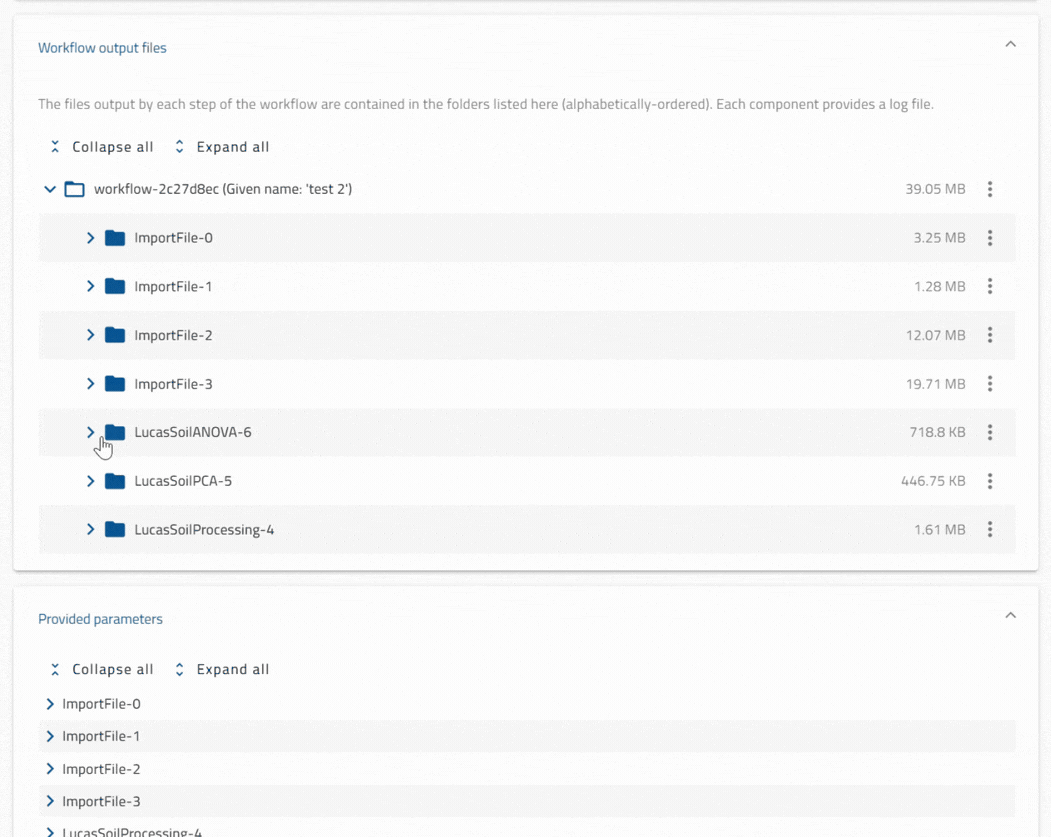
Task: Open kebab menu for ImportFile-2 folder
Action: (989, 335)
